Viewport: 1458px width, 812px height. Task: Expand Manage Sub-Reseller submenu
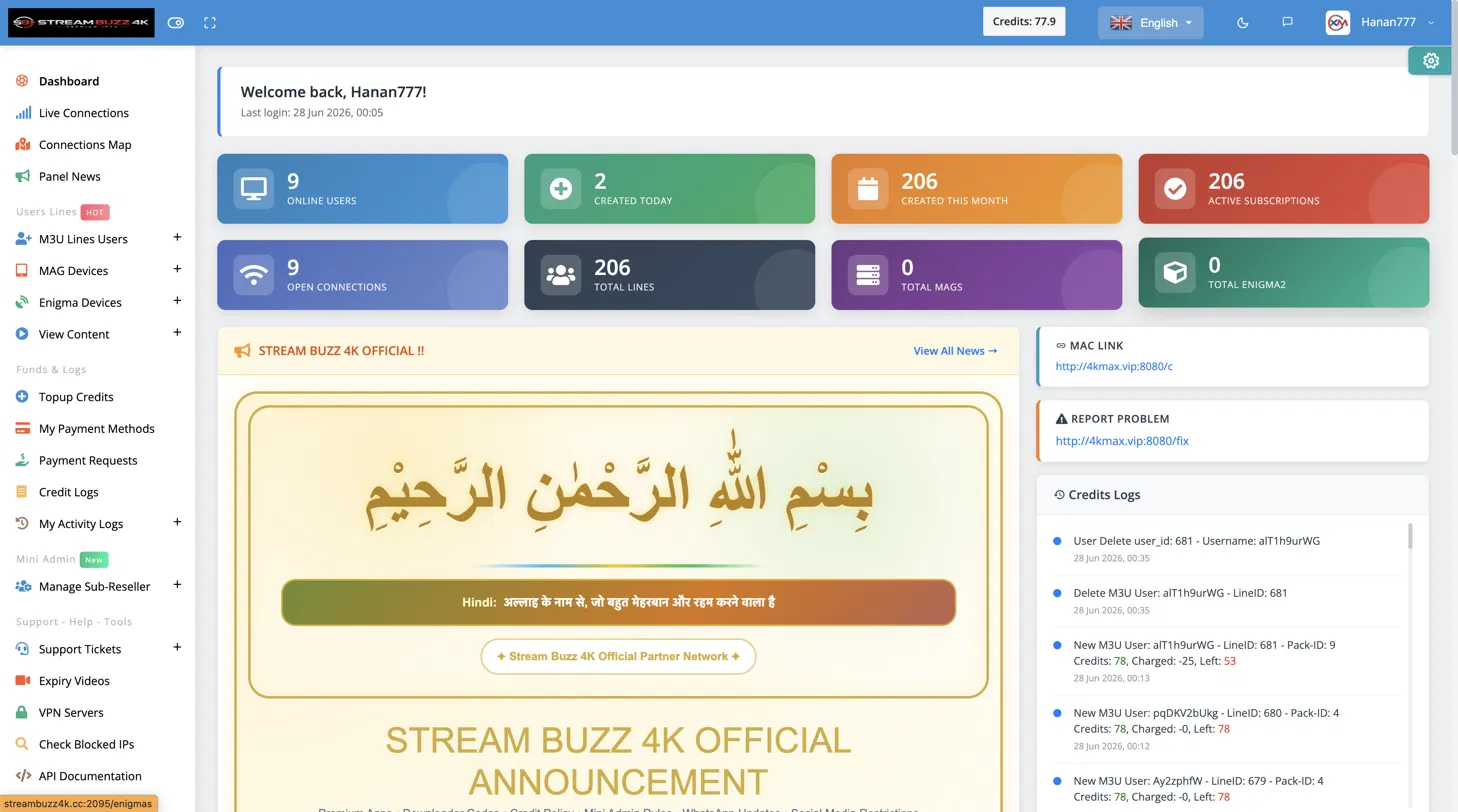pos(177,585)
